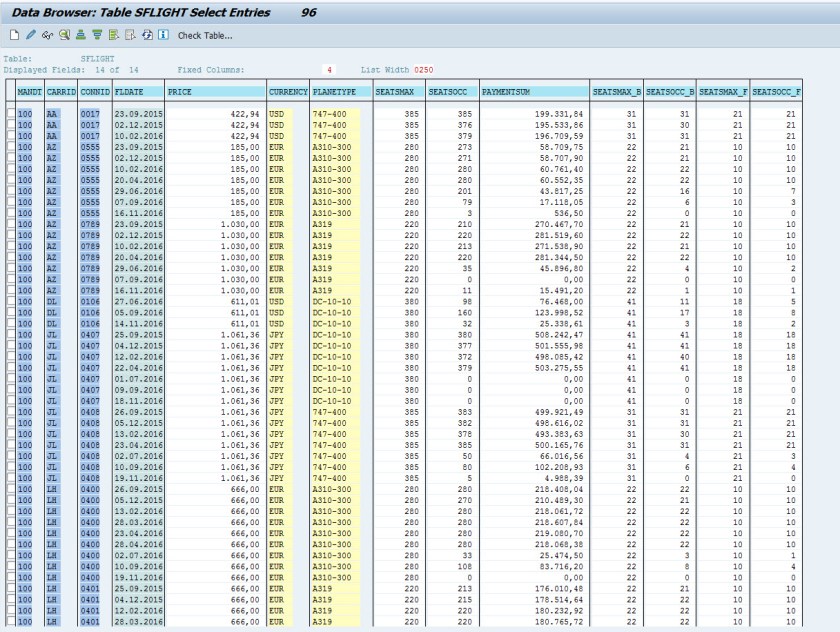Click the print list icon

[129, 36]
